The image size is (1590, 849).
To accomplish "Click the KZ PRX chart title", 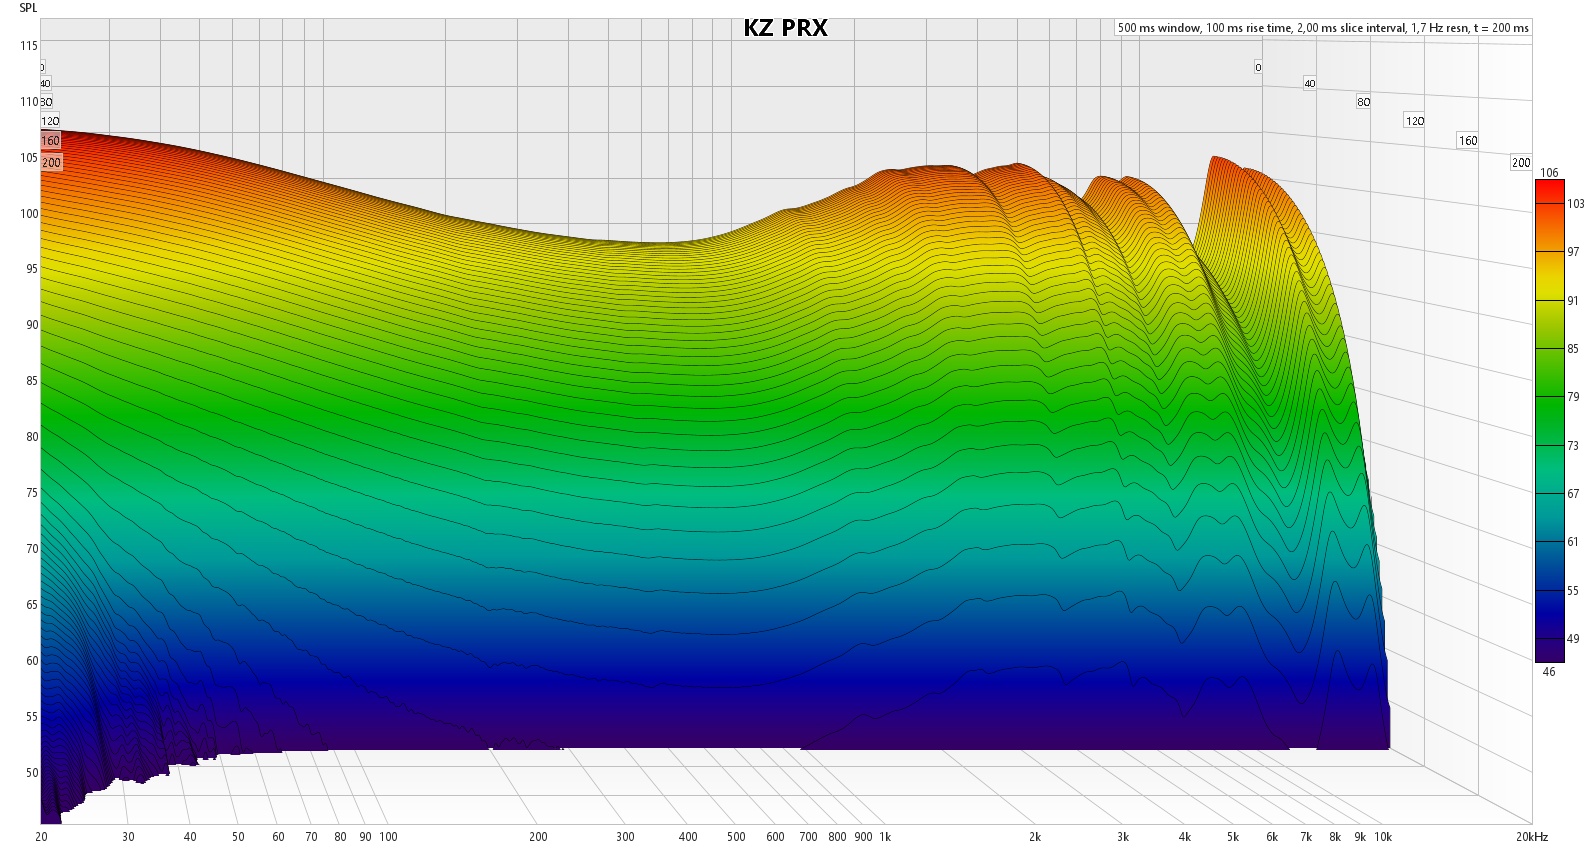I will pyautogui.click(x=785, y=28).
